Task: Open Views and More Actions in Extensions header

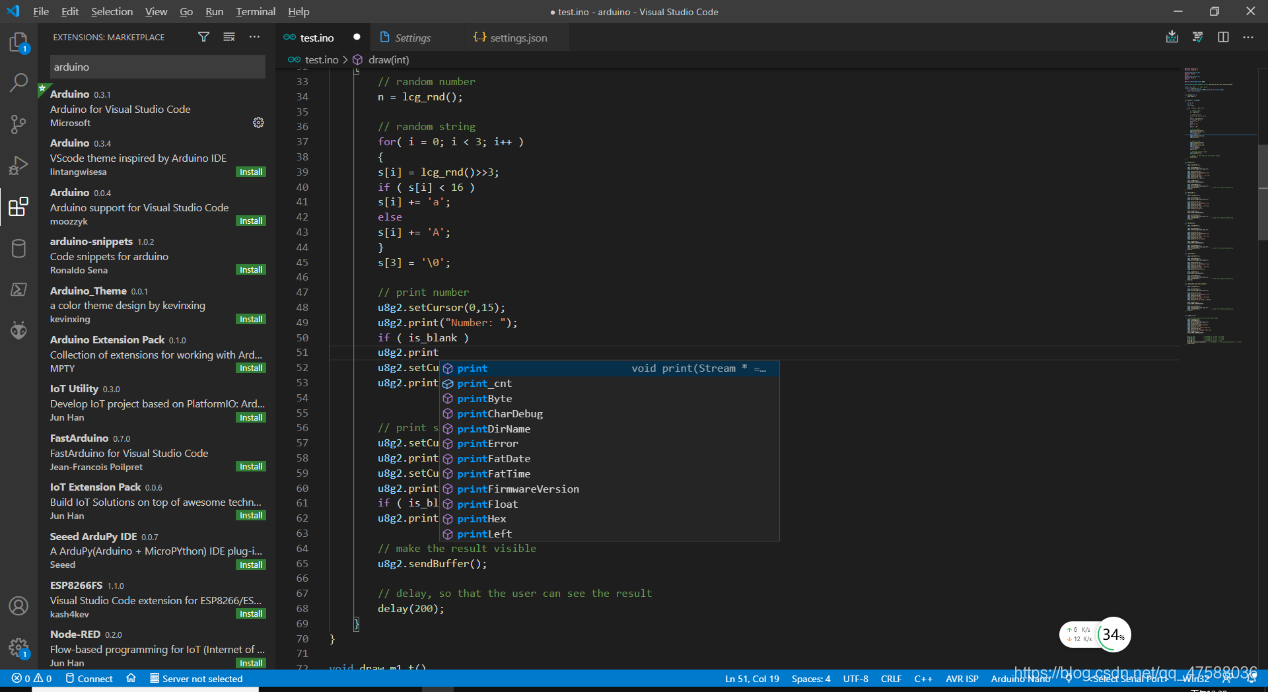Action: pos(254,37)
